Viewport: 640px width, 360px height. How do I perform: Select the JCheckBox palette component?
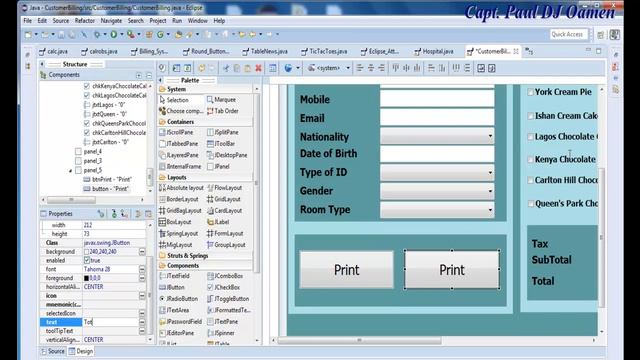(x=224, y=287)
